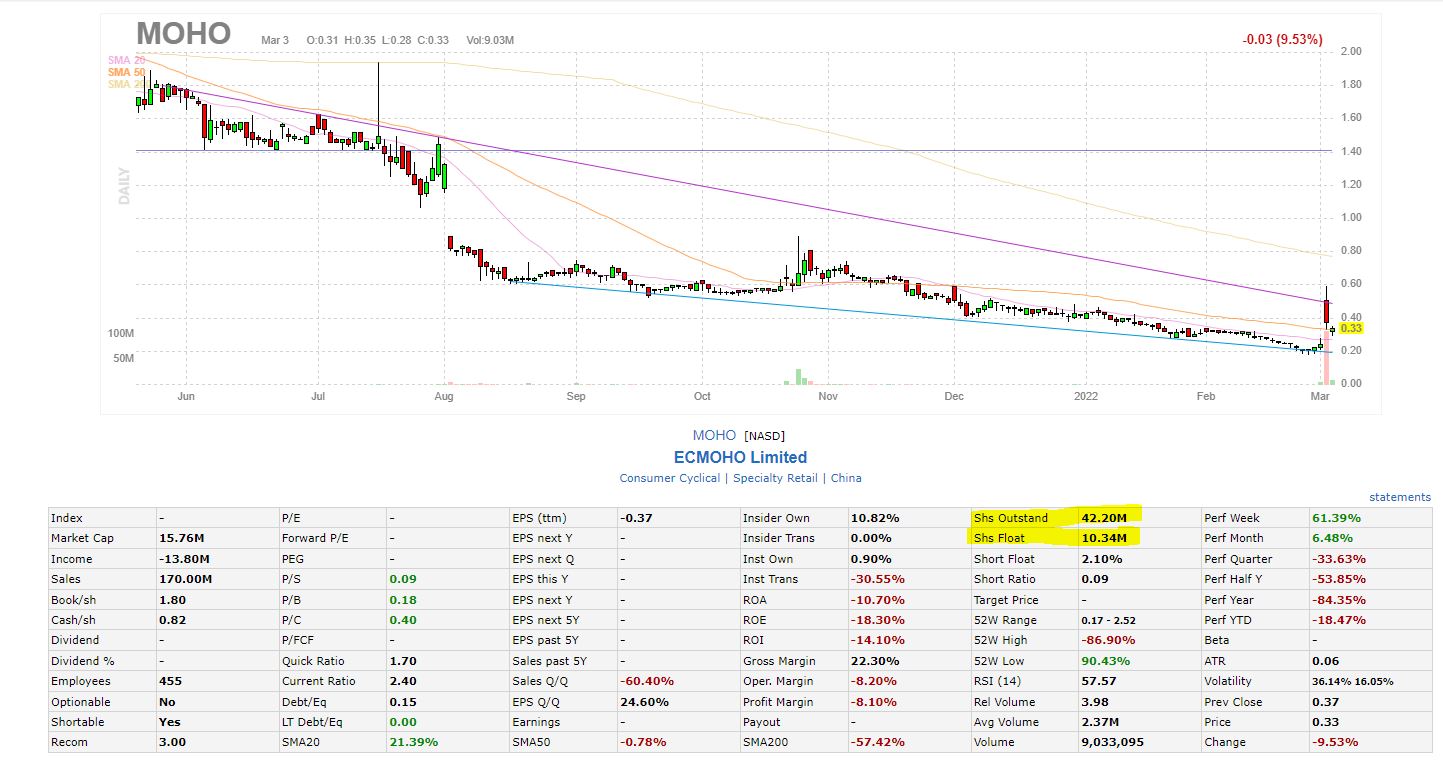Click the -57.42% SMA200 value
Viewport: 1443px width, 767px height.
(x=877, y=742)
